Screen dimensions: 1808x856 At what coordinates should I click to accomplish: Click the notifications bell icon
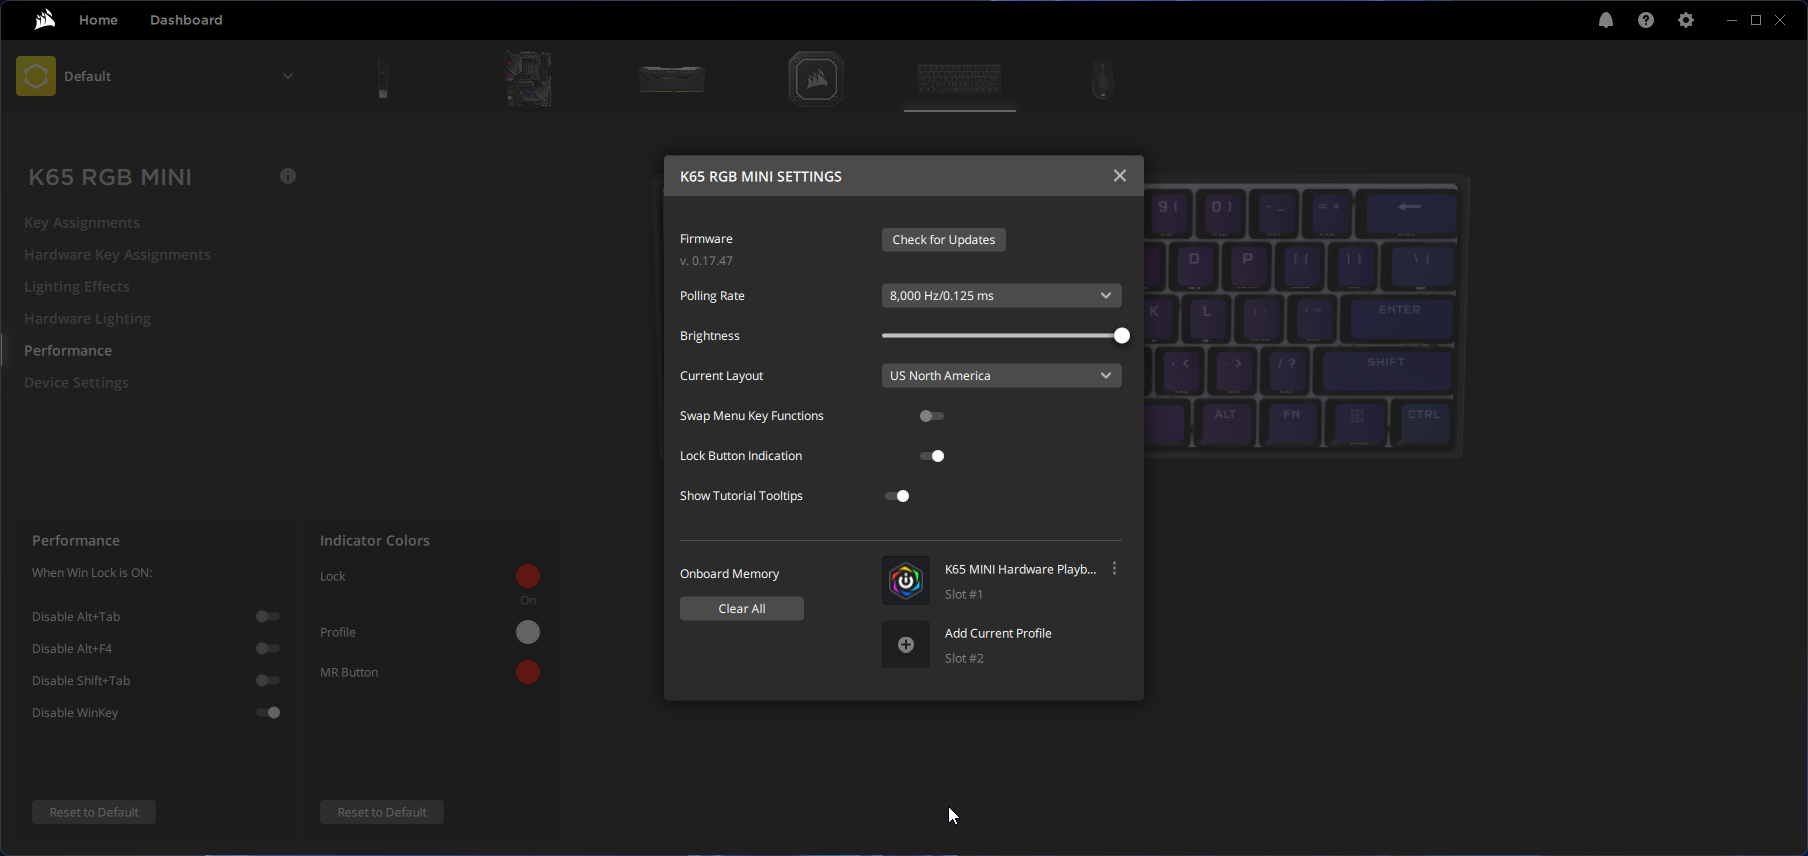(x=1606, y=20)
